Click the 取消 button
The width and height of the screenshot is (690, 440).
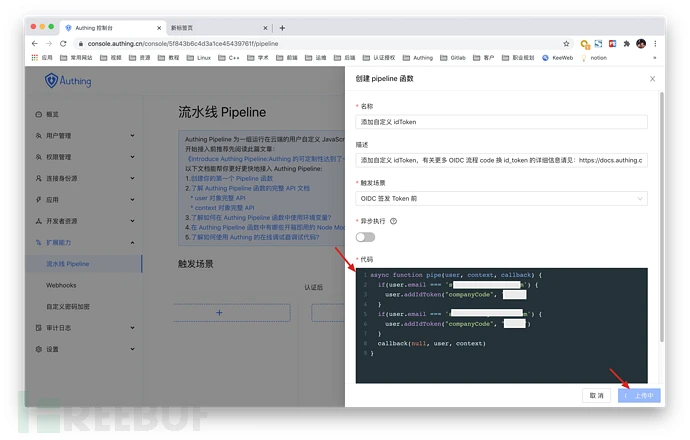coord(596,396)
